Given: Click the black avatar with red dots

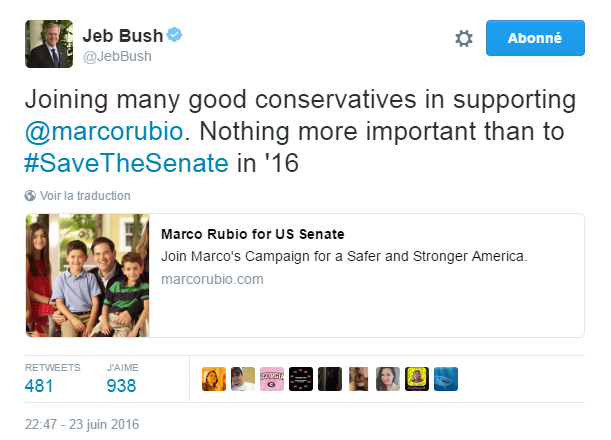Looking at the screenshot, I should [301, 379].
